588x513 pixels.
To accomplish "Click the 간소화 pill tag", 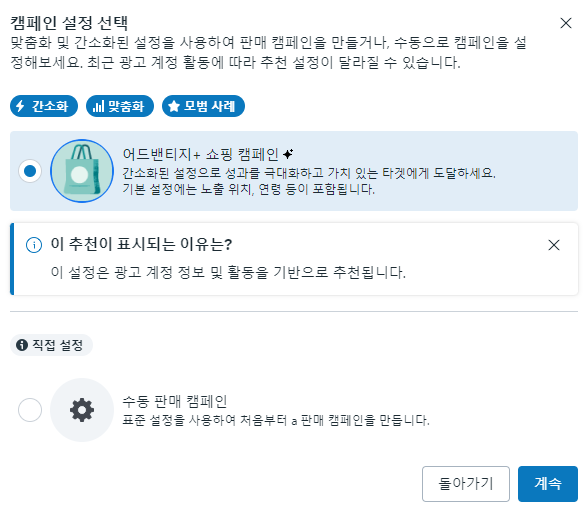I will [x=44, y=106].
